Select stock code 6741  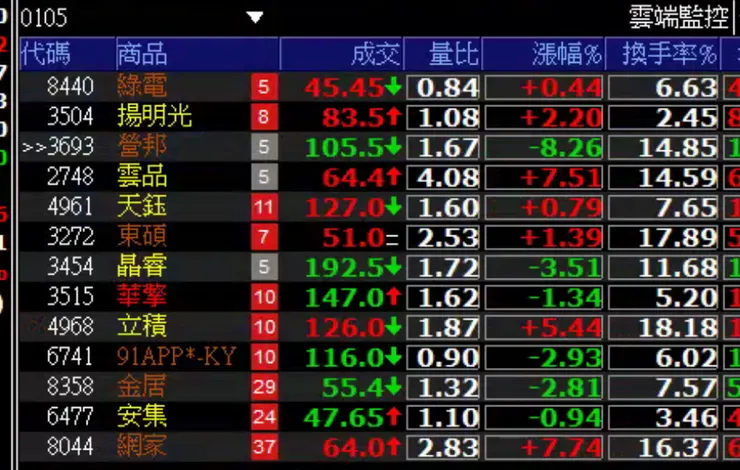point(70,357)
